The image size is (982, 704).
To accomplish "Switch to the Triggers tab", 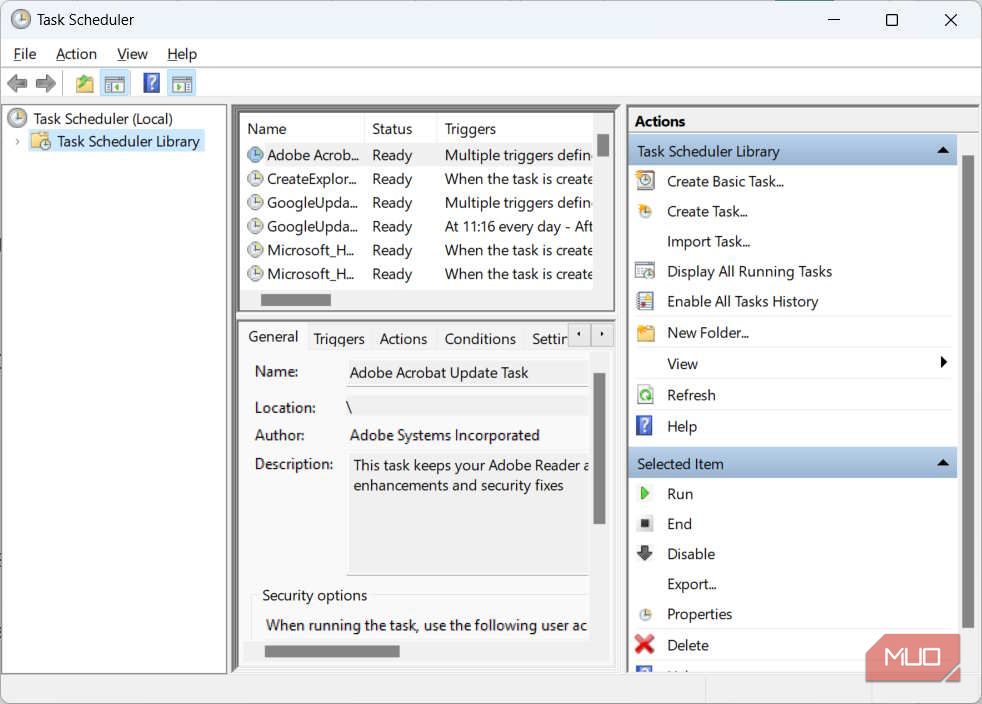I will 338,338.
